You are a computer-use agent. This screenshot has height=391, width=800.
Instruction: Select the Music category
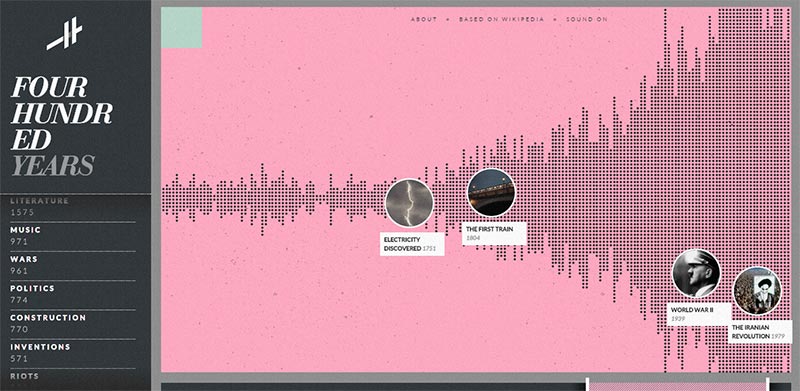[x=26, y=230]
